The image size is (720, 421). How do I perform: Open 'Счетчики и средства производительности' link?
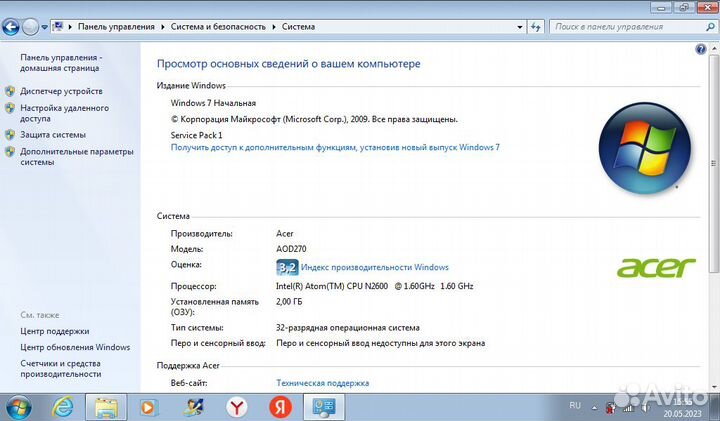click(x=61, y=369)
